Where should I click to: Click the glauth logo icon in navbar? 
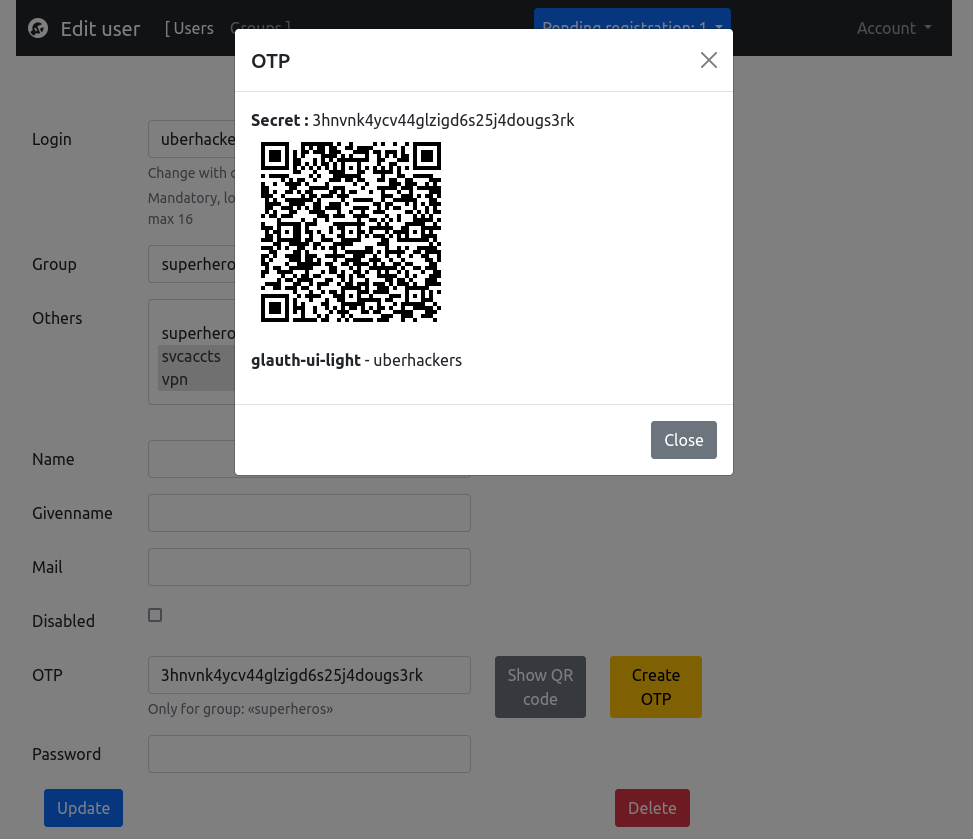(38, 29)
